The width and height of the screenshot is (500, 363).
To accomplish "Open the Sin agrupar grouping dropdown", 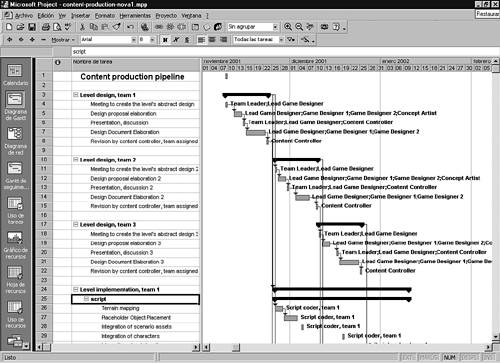I will pos(275,27).
